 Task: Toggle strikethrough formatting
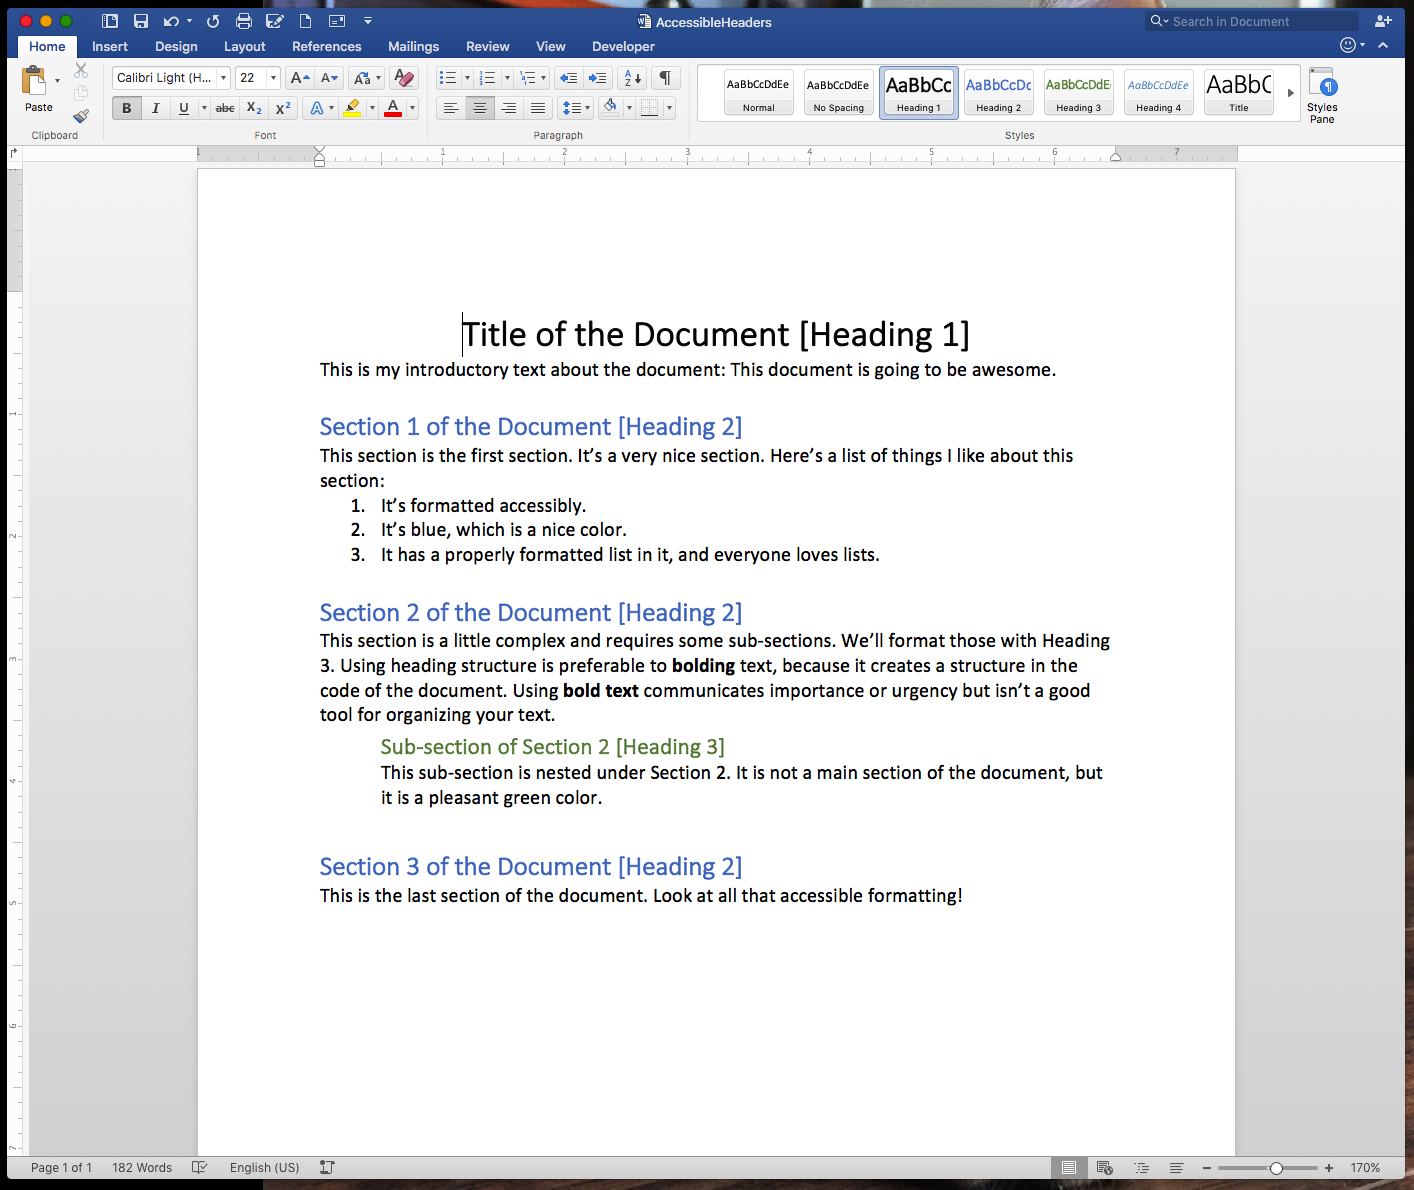click(x=224, y=107)
